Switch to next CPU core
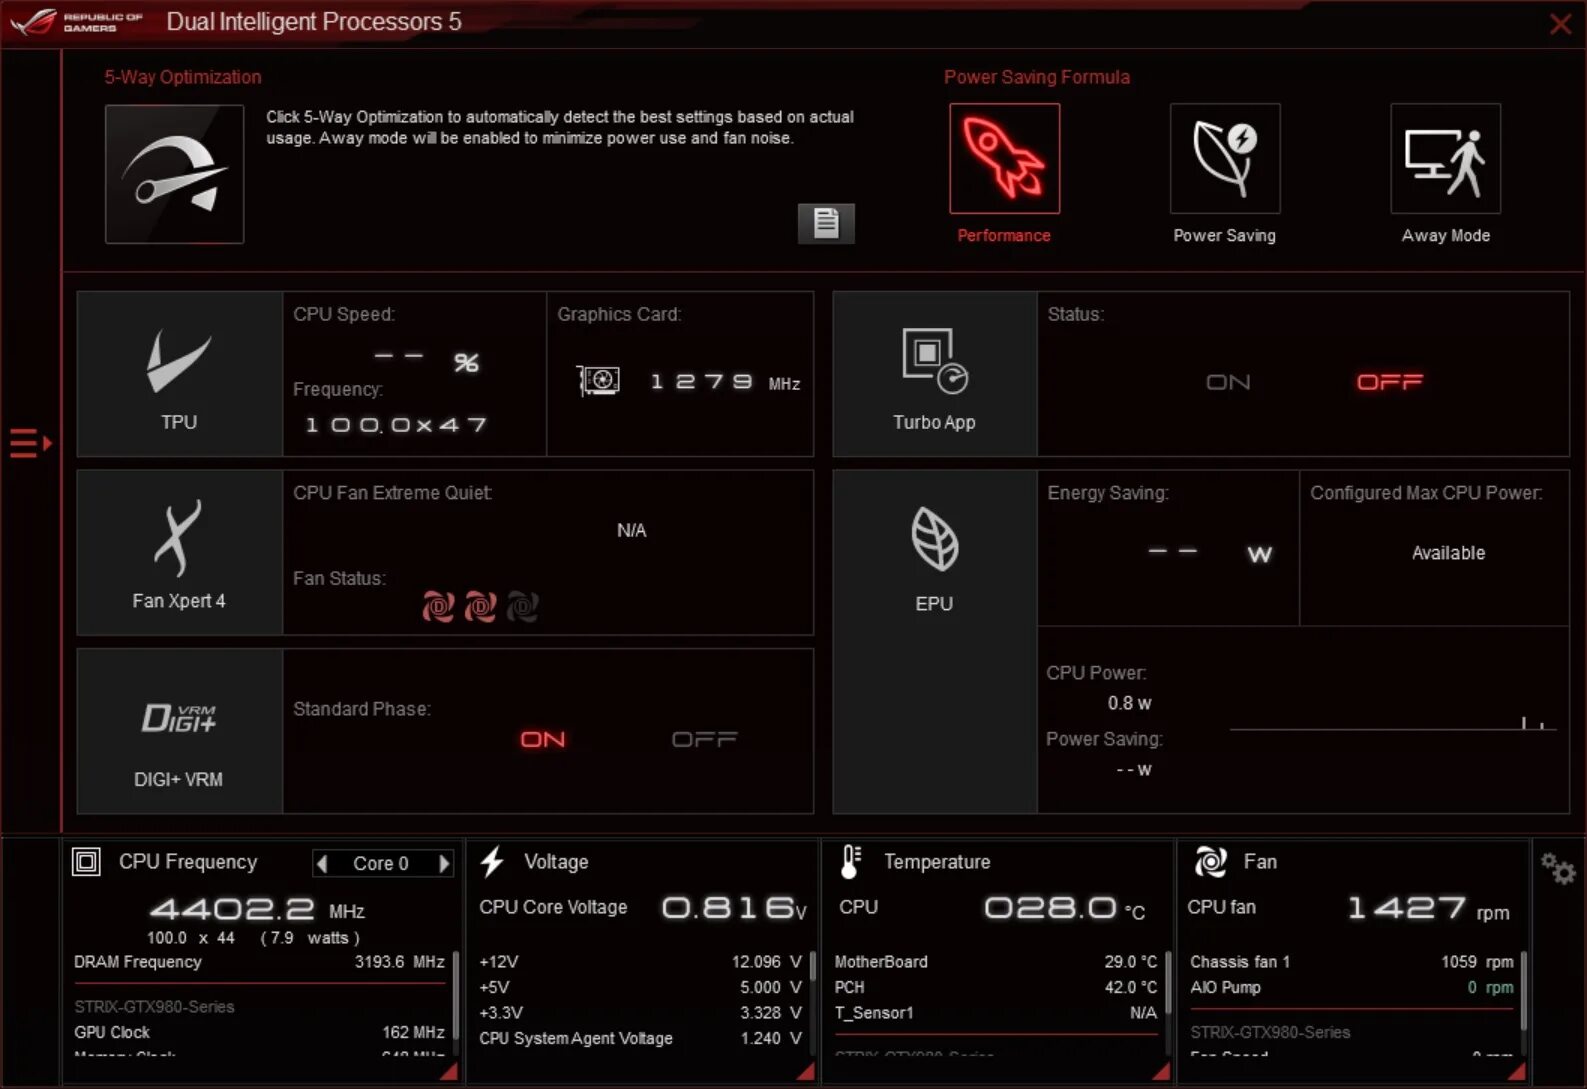 pos(444,863)
